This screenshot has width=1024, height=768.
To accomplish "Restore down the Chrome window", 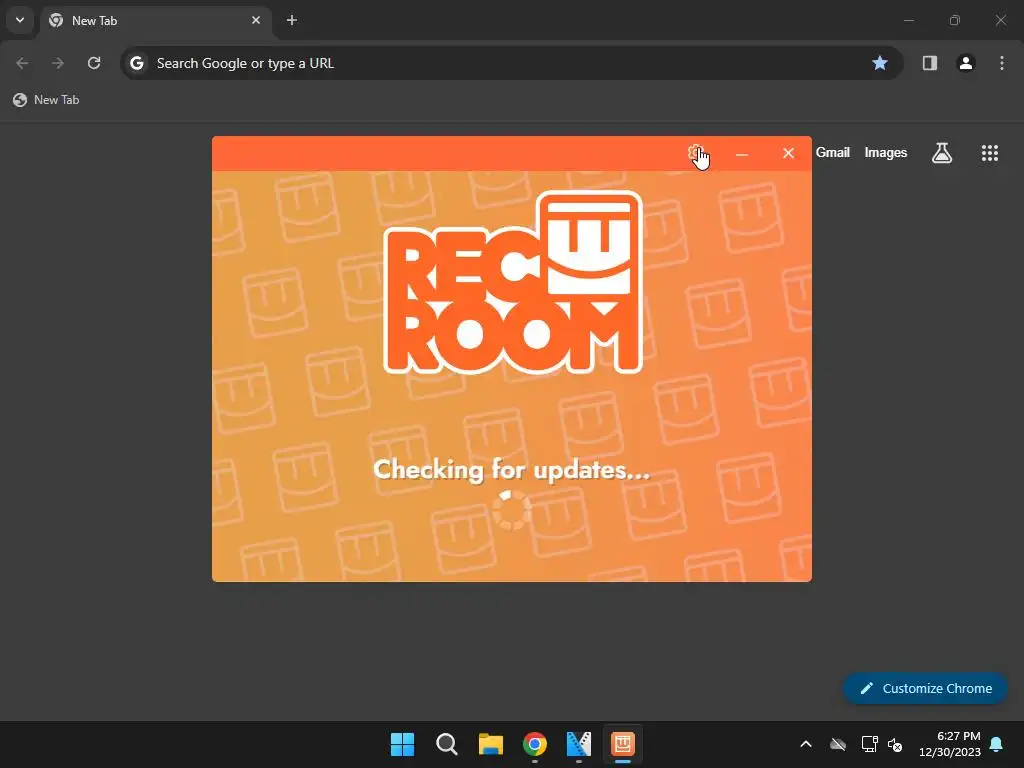I will (x=955, y=20).
